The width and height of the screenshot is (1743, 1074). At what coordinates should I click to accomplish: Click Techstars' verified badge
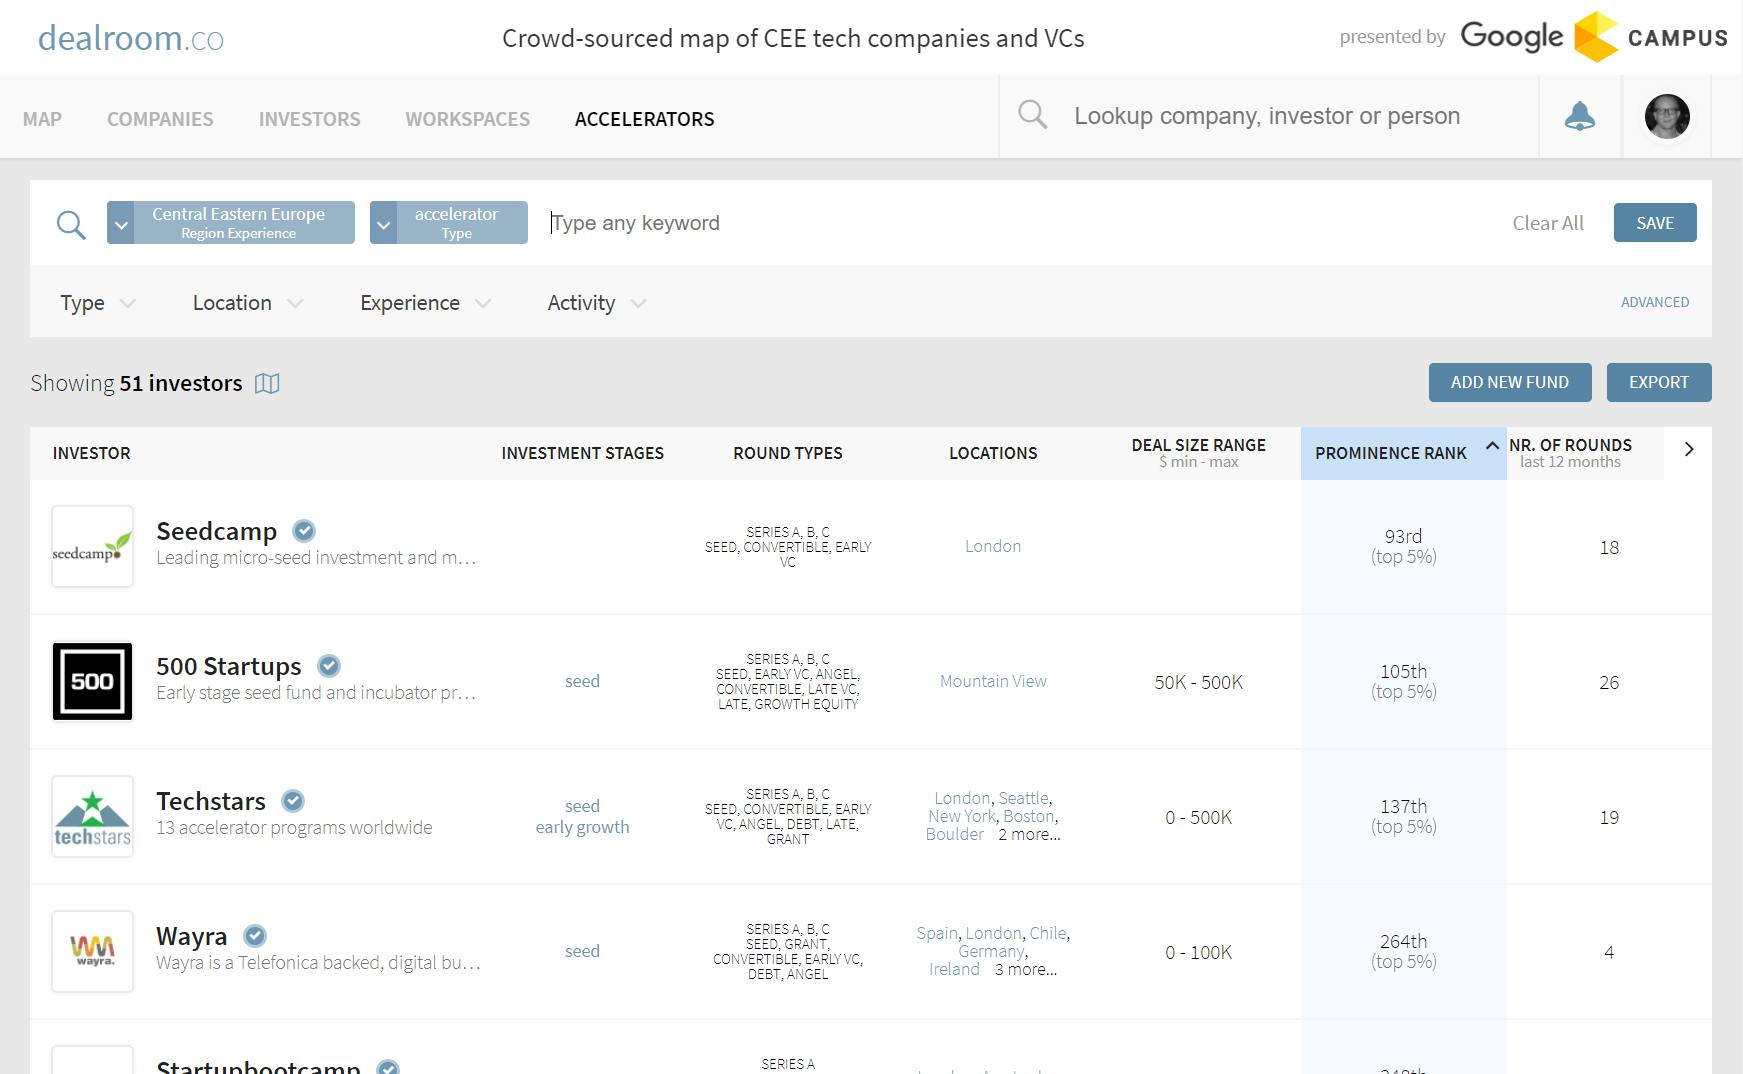(293, 801)
